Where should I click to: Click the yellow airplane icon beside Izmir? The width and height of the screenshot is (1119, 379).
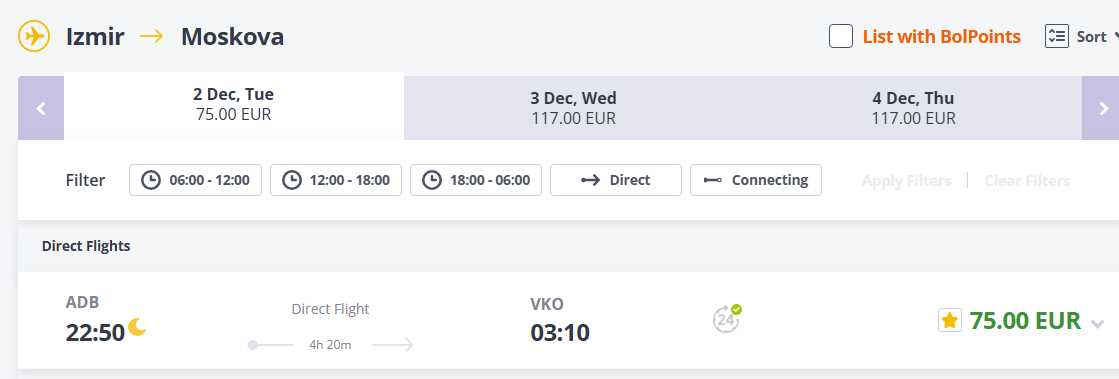tap(34, 36)
